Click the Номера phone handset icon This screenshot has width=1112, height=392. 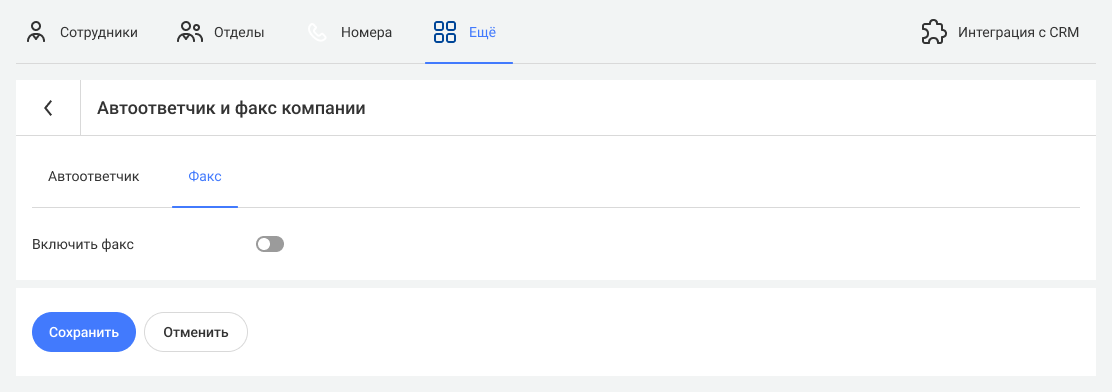[x=317, y=32]
